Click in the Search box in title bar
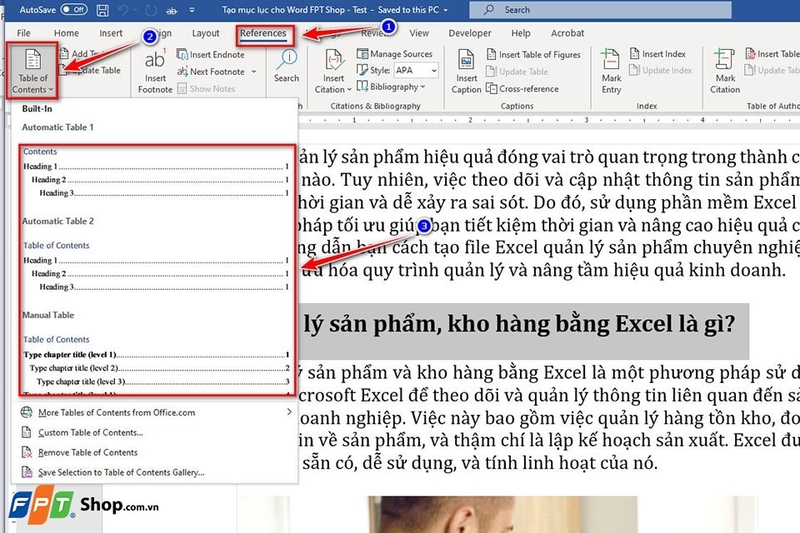800x533 pixels. 600,10
